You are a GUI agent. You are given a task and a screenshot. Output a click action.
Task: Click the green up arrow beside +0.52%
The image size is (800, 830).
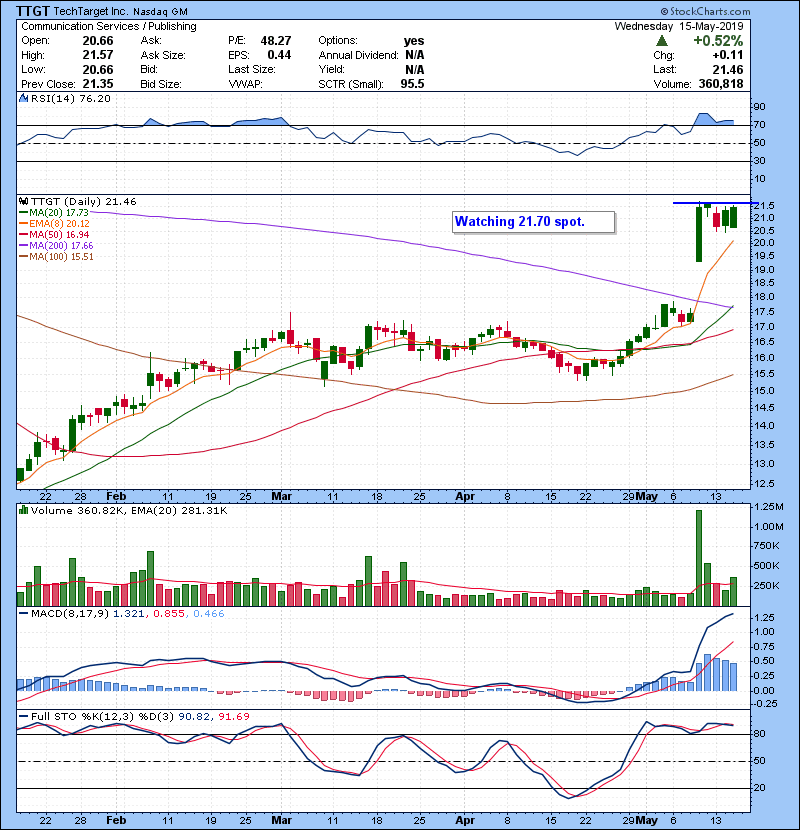pyautogui.click(x=662, y=41)
